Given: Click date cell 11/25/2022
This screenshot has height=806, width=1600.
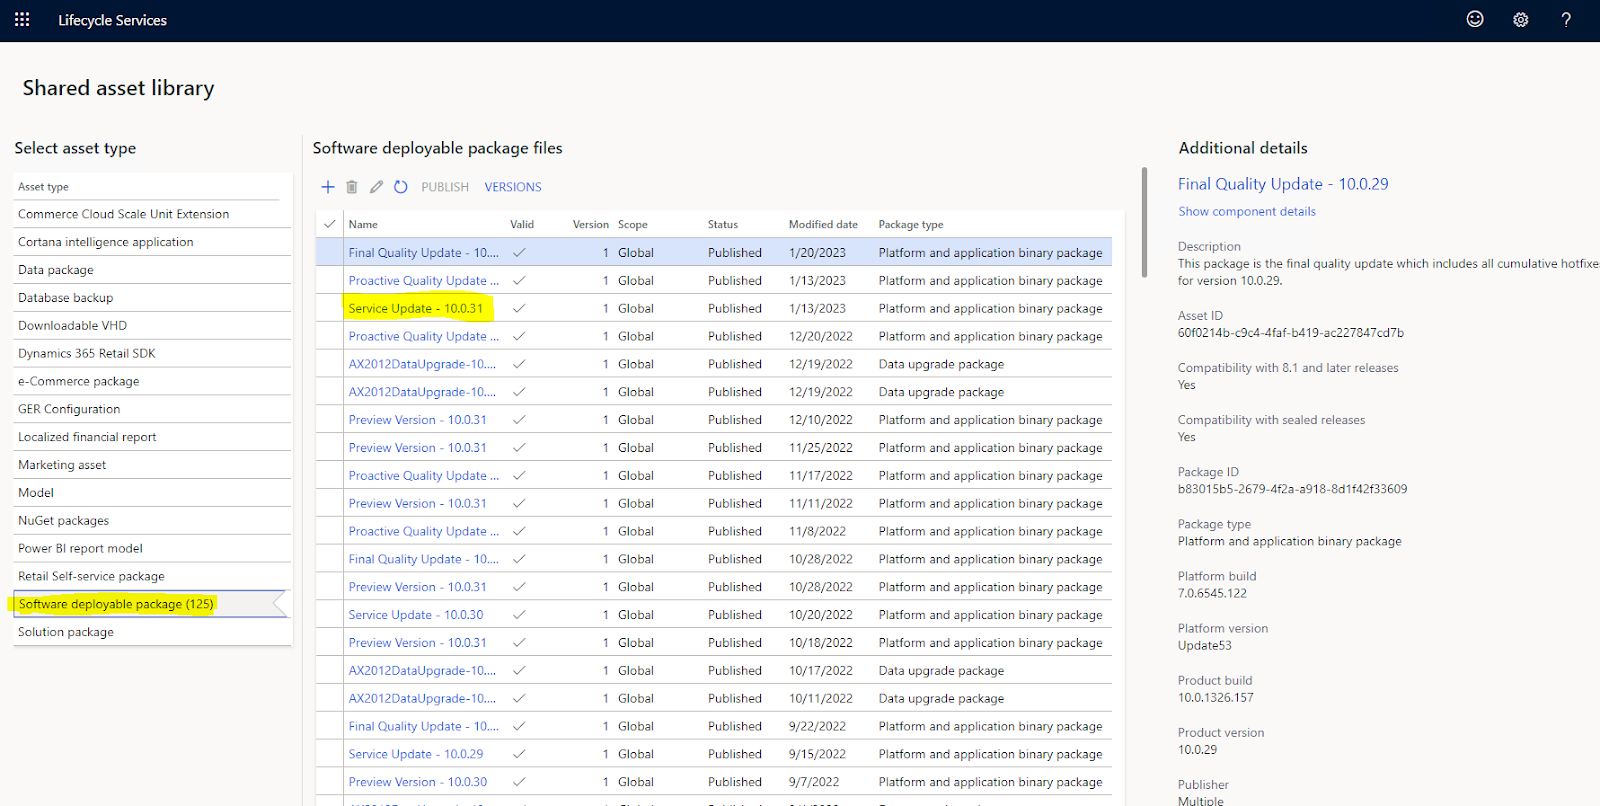Looking at the screenshot, I should tap(821, 448).
